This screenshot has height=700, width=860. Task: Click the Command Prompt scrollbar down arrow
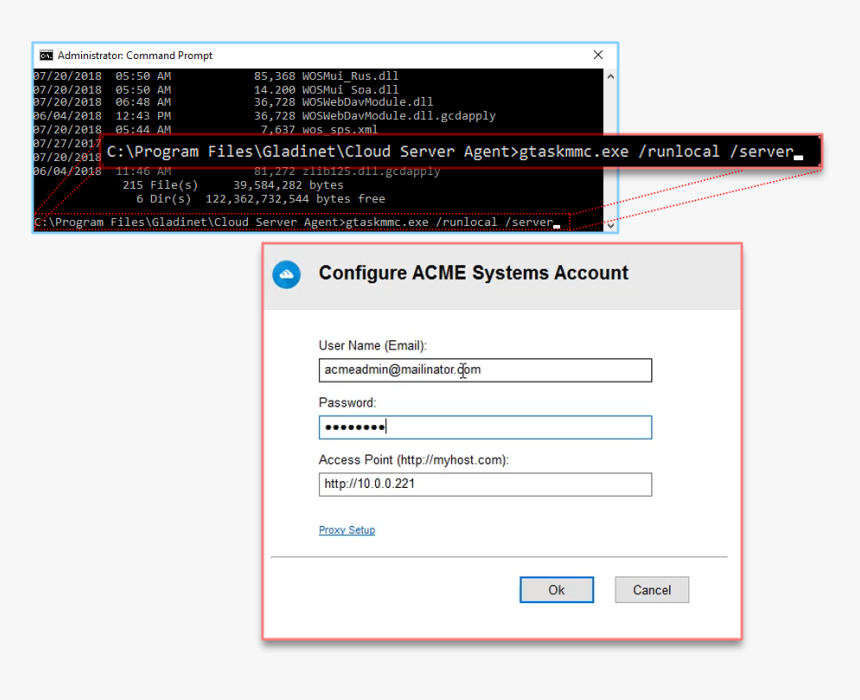610,225
